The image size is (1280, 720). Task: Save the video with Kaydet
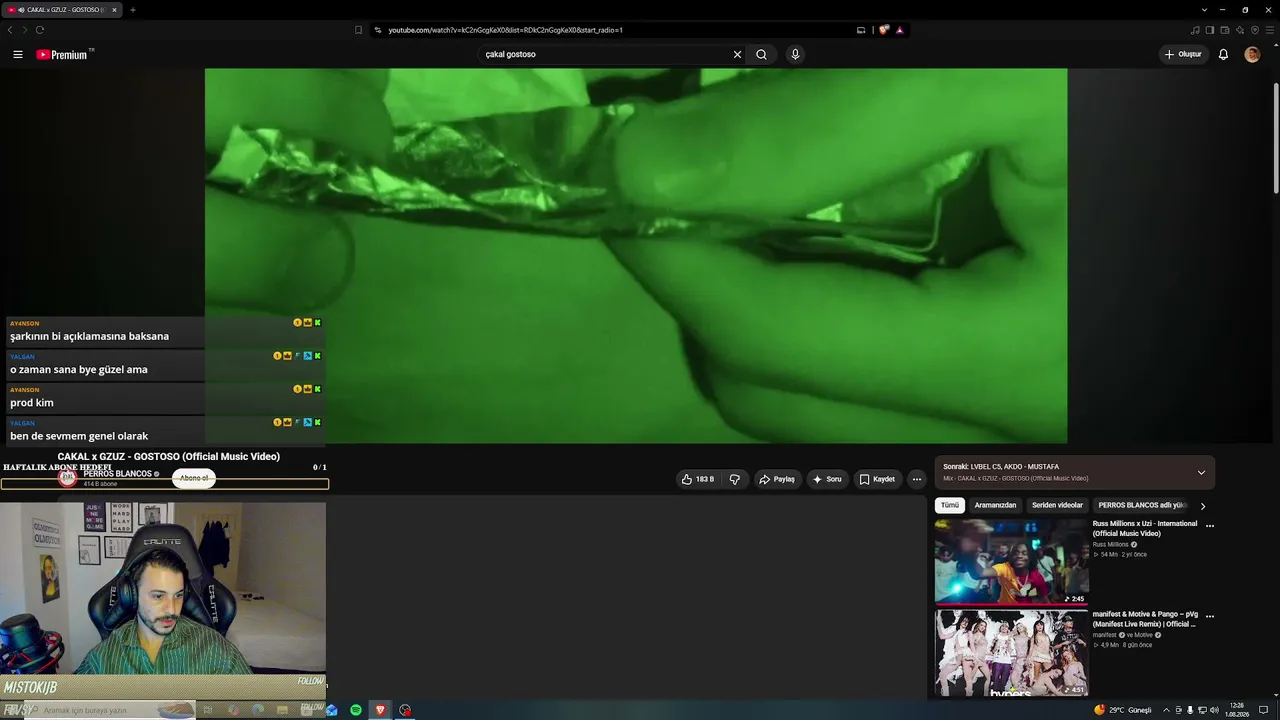pyautogui.click(x=877, y=479)
